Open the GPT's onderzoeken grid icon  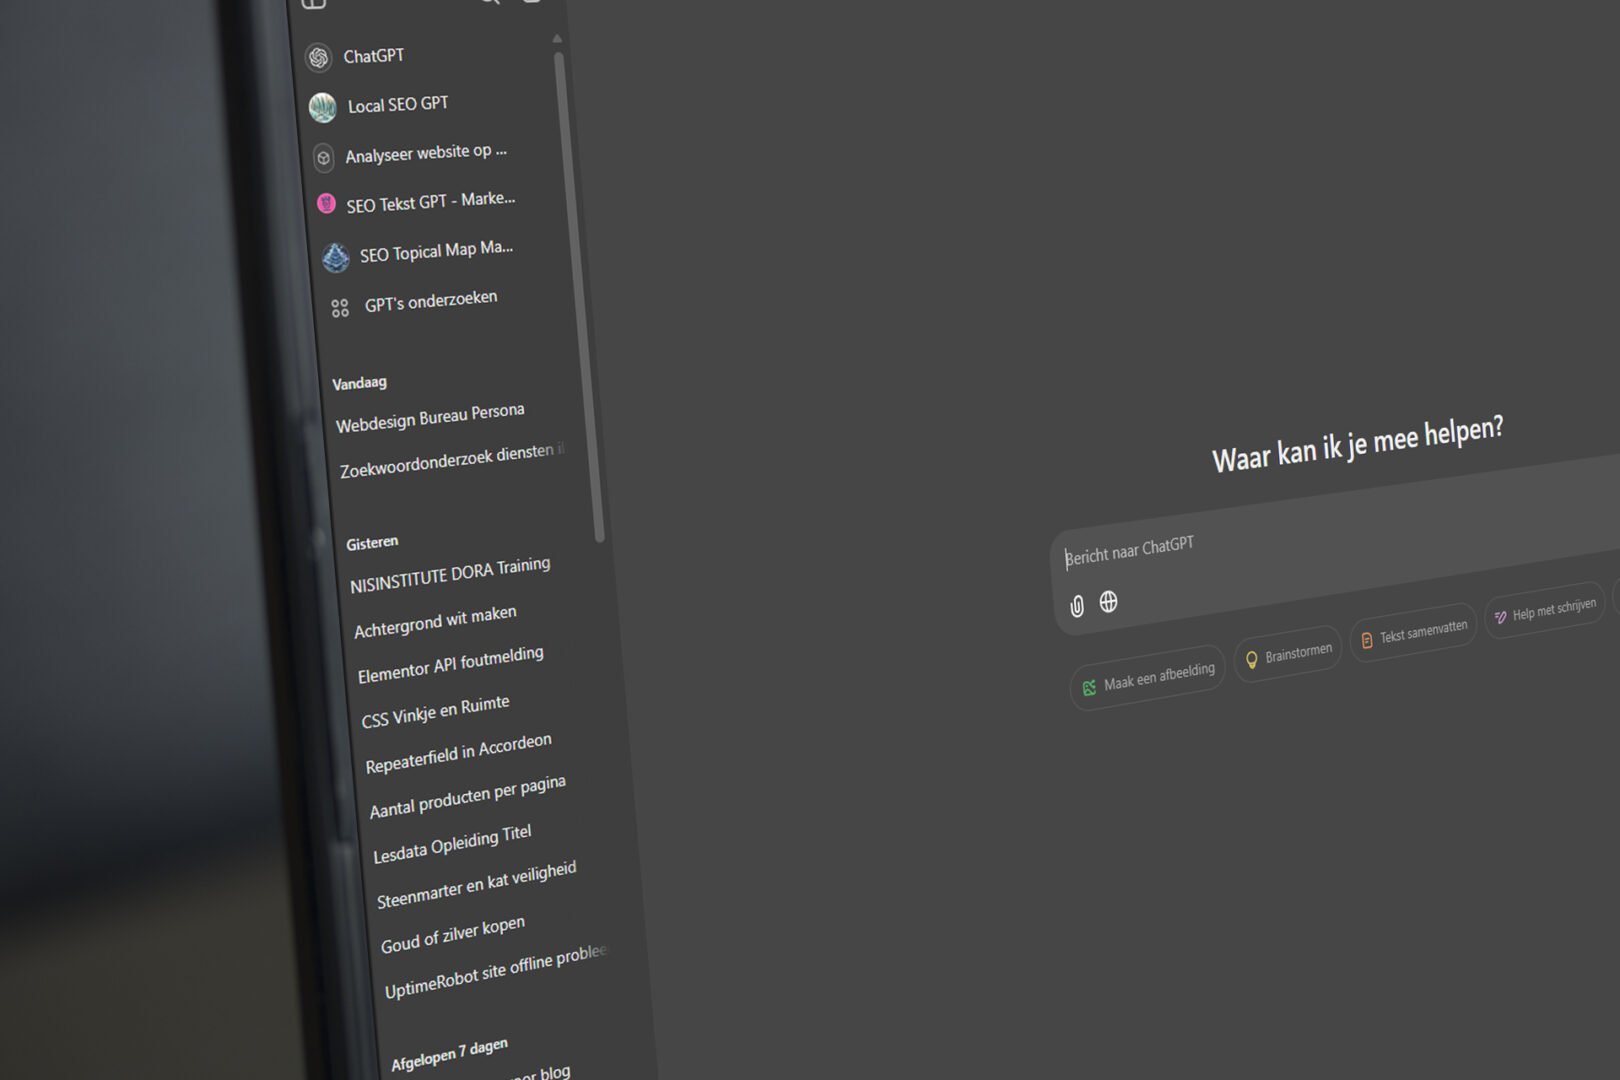click(340, 308)
